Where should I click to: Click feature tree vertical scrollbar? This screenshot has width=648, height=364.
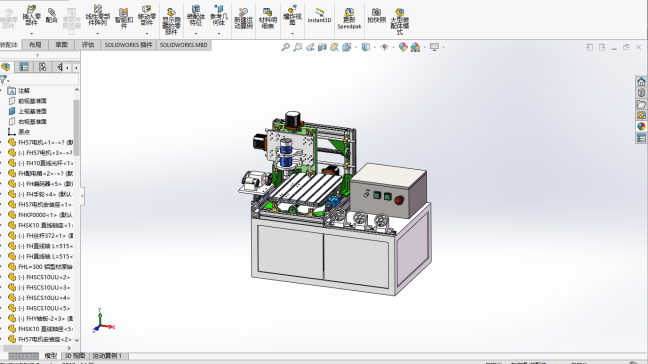pyautogui.click(x=76, y=128)
